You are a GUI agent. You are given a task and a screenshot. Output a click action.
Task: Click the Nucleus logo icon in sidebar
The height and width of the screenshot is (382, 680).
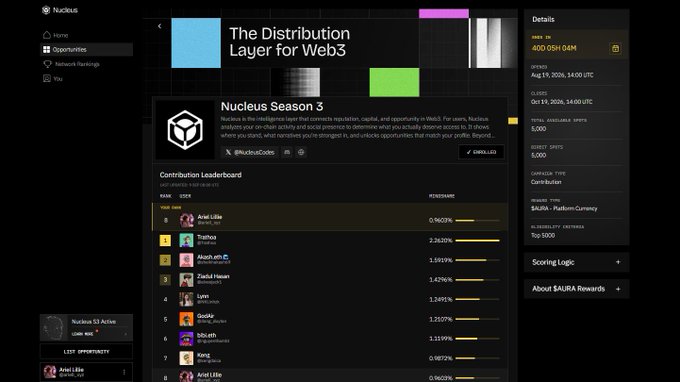[46, 10]
